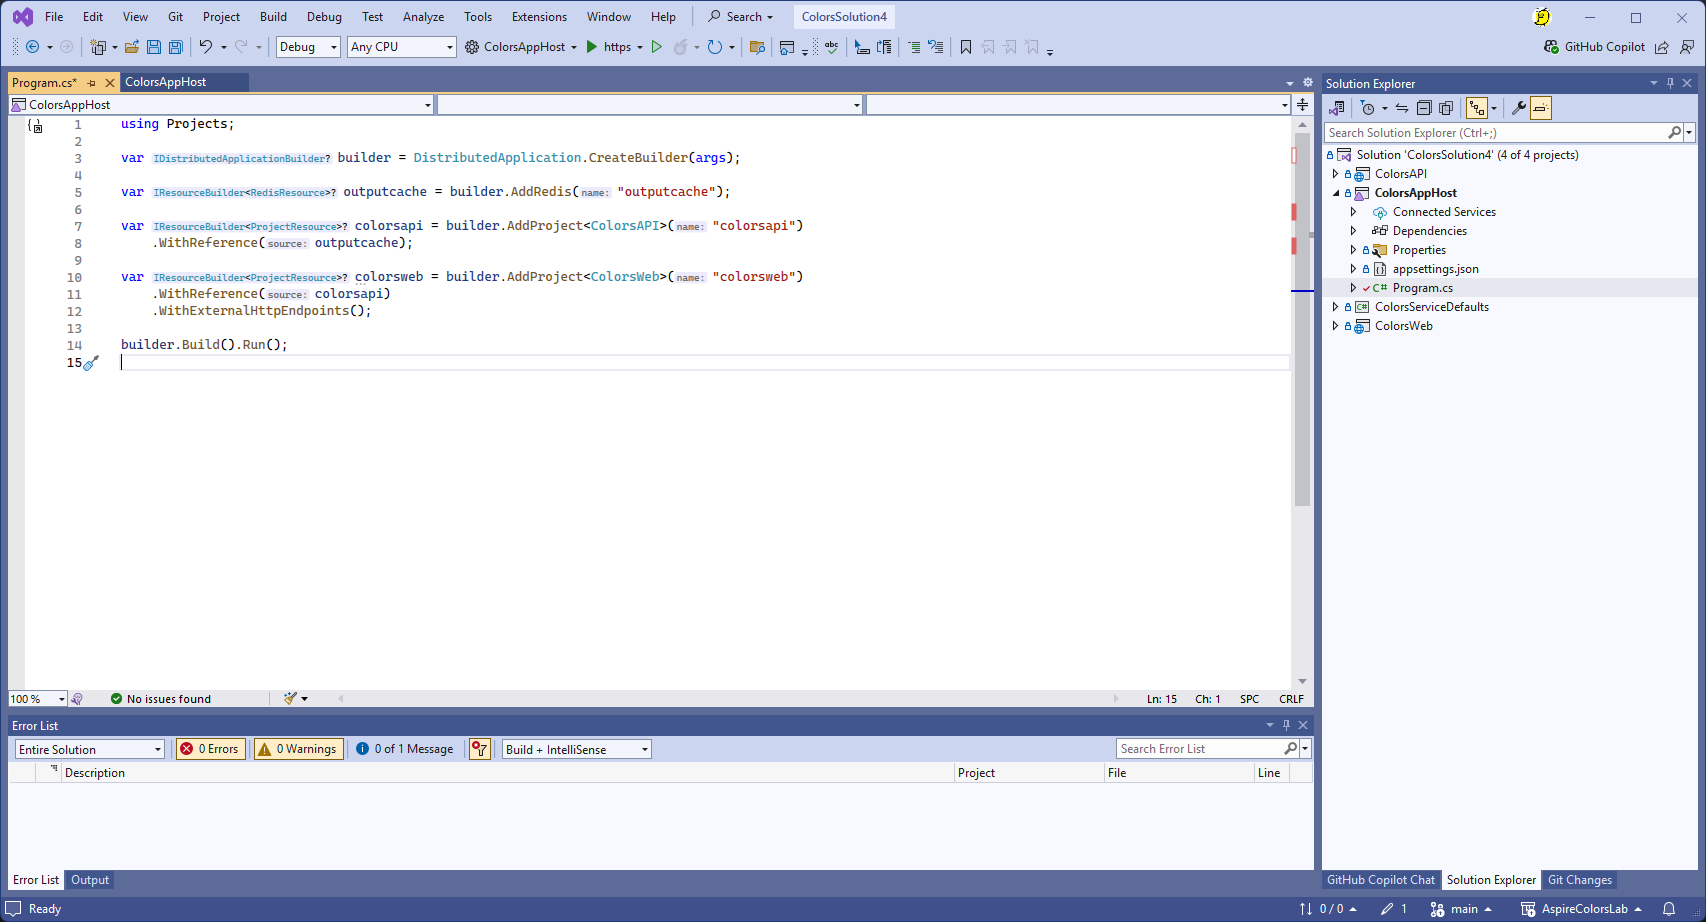
Task: Expand the ColorsAPI project node
Action: (x=1336, y=174)
